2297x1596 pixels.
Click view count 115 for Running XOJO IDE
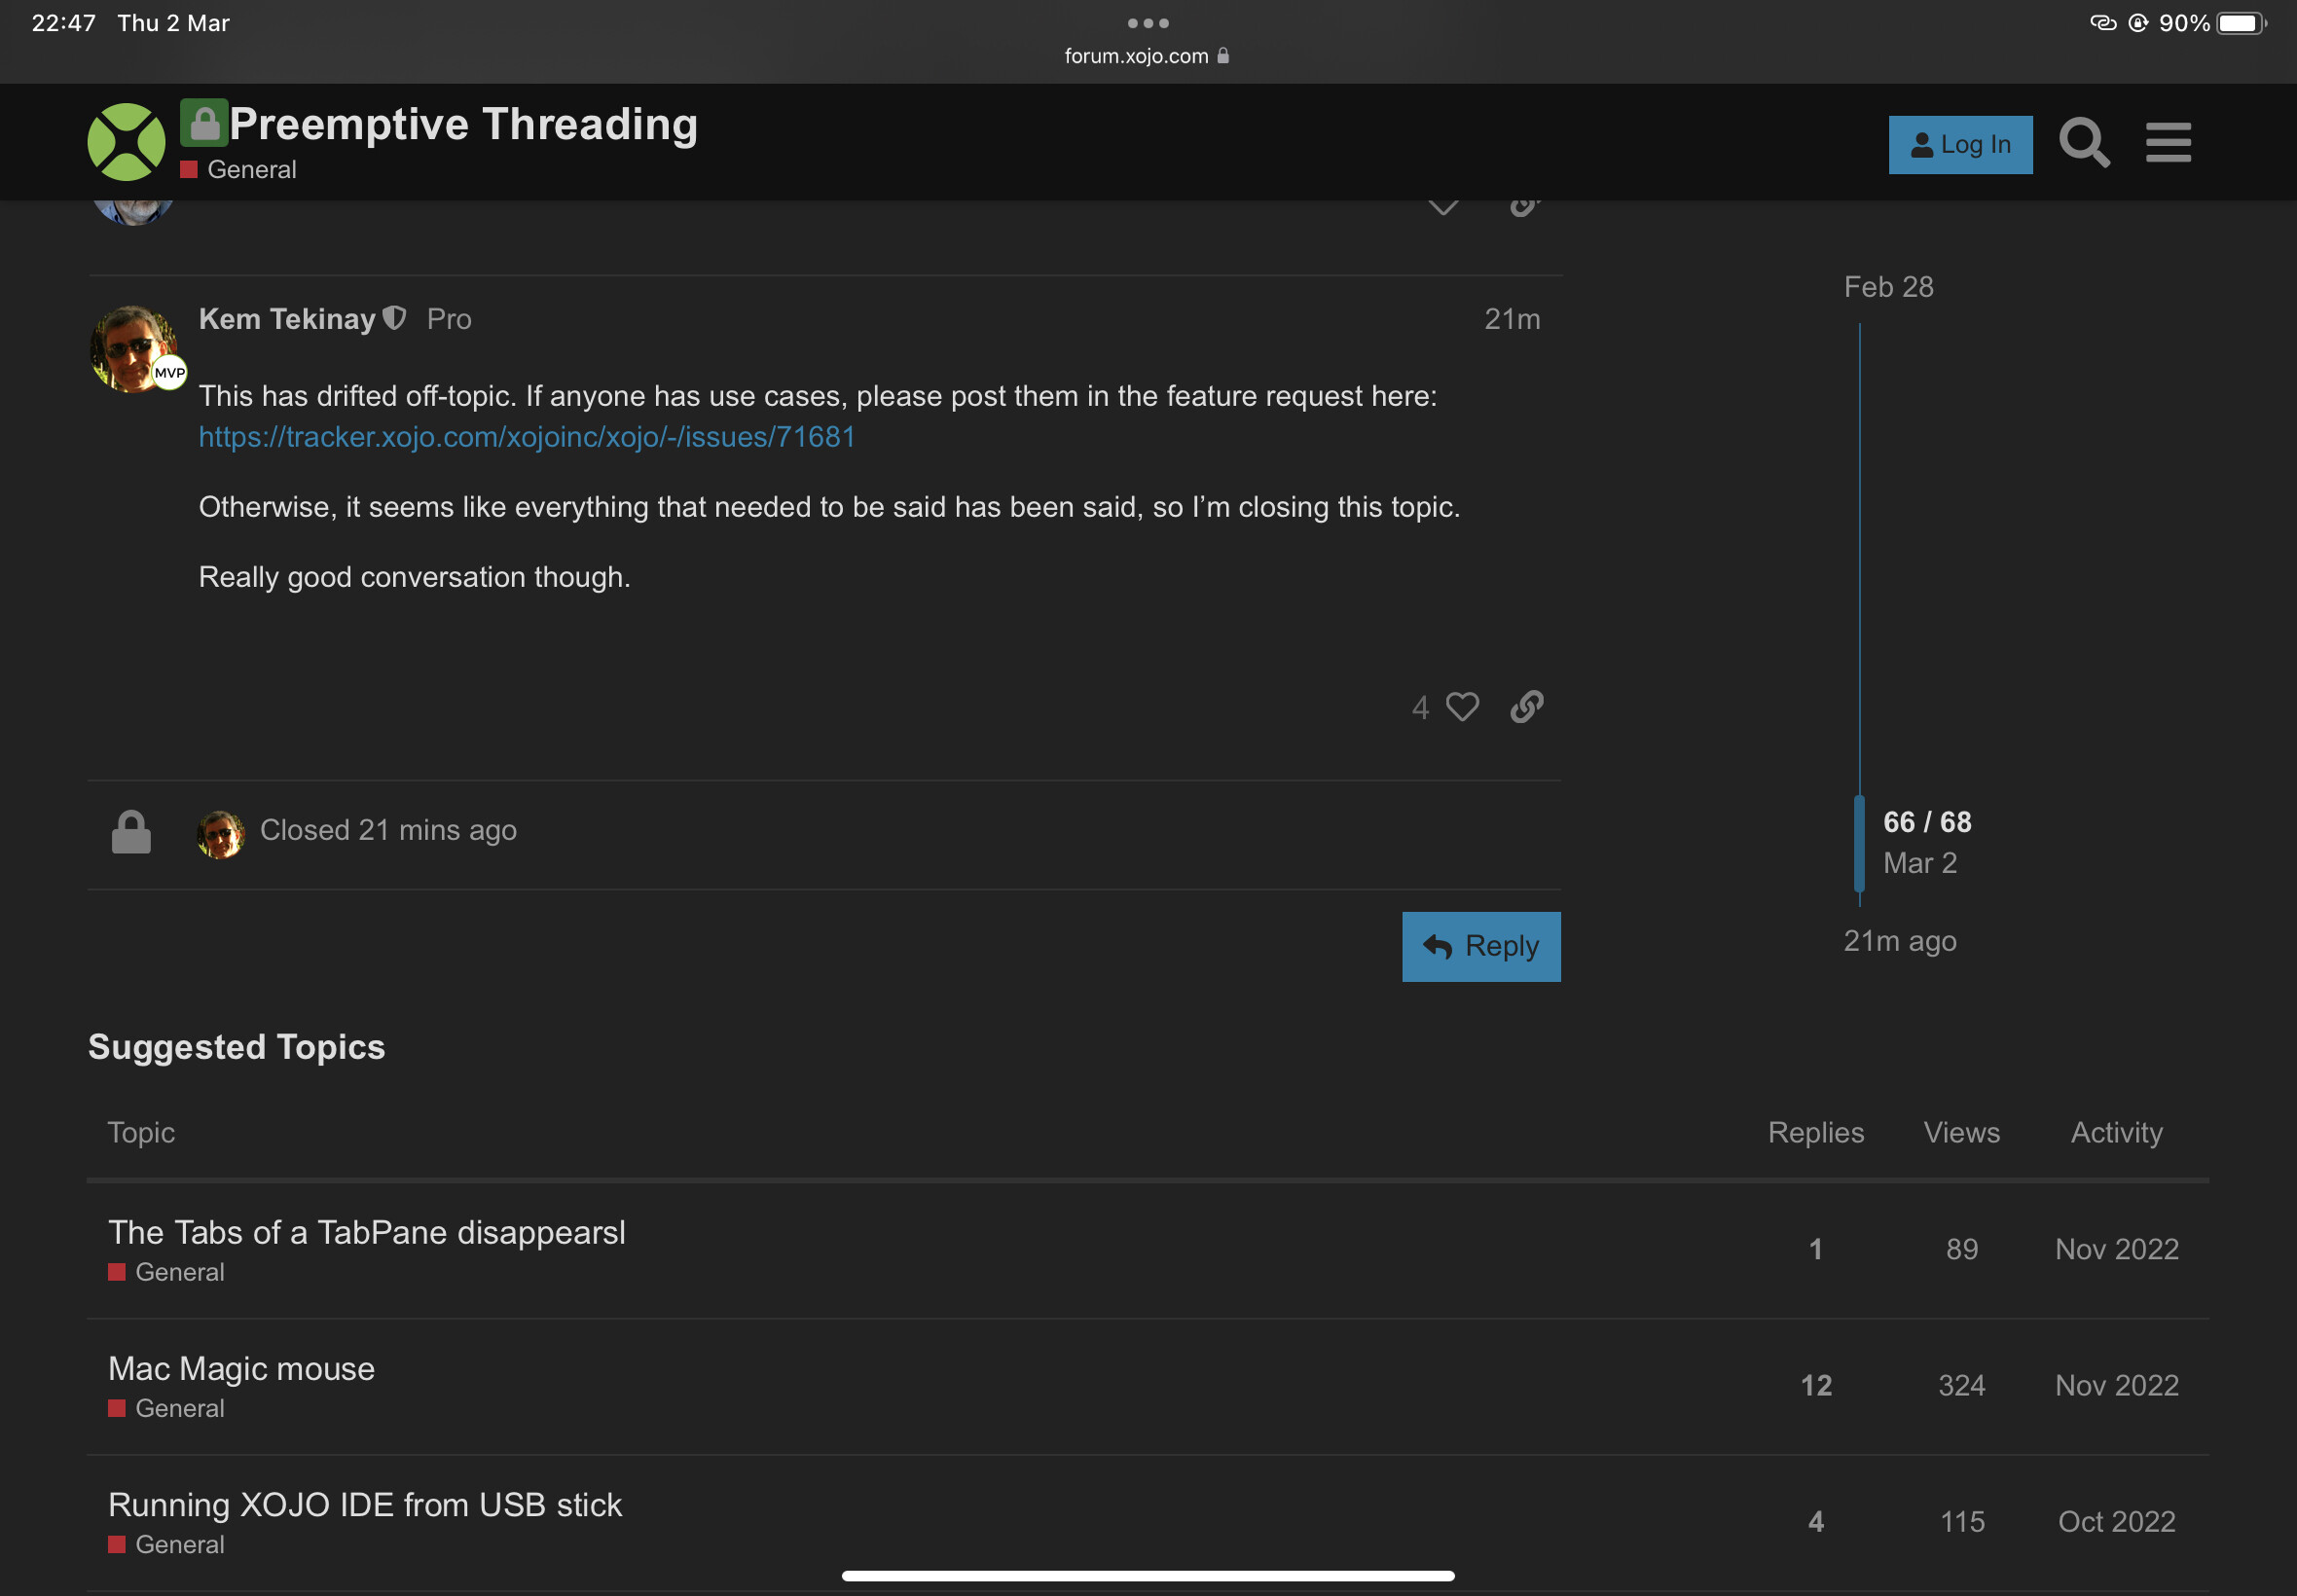click(x=1962, y=1521)
